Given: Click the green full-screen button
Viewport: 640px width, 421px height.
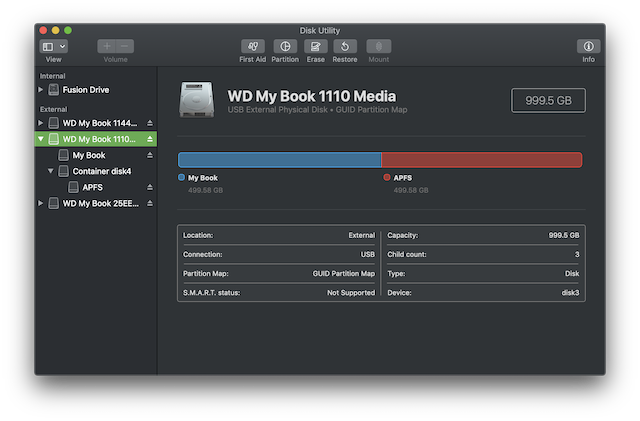Looking at the screenshot, I should tap(68, 30).
